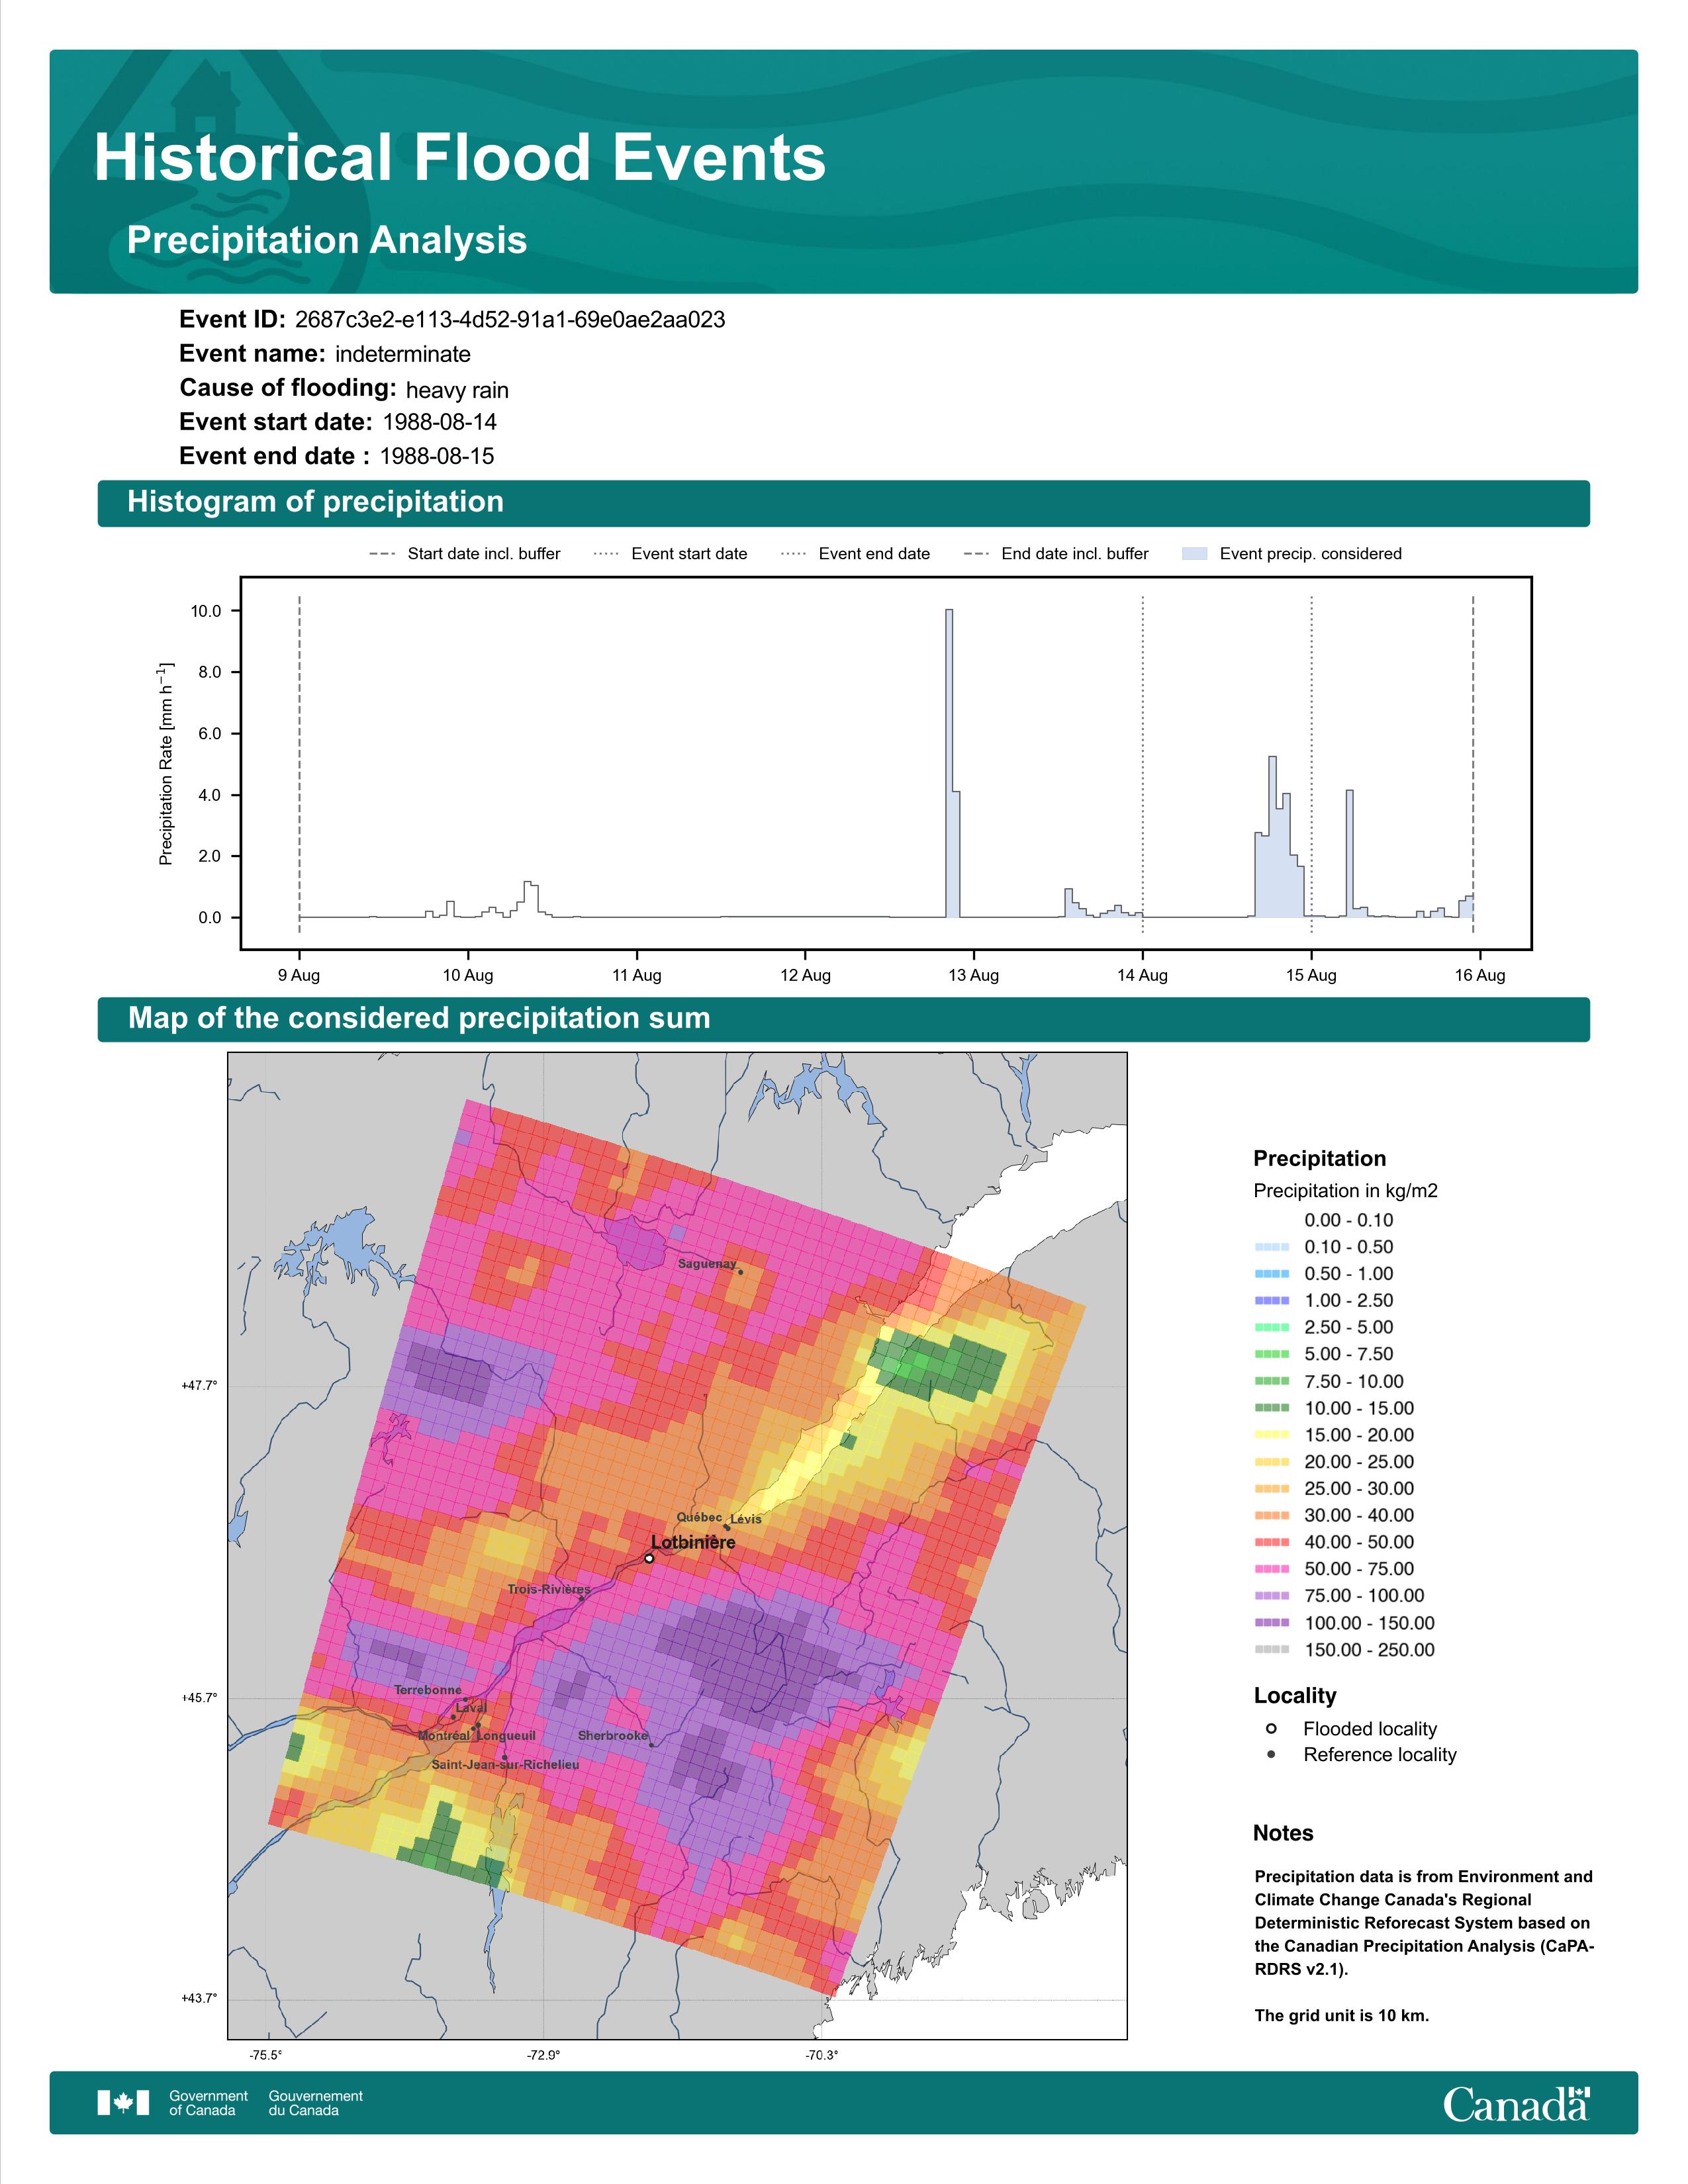Click the End date incl. buffer legend entry
This screenshot has height=2184, width=1688.
pos(1056,554)
